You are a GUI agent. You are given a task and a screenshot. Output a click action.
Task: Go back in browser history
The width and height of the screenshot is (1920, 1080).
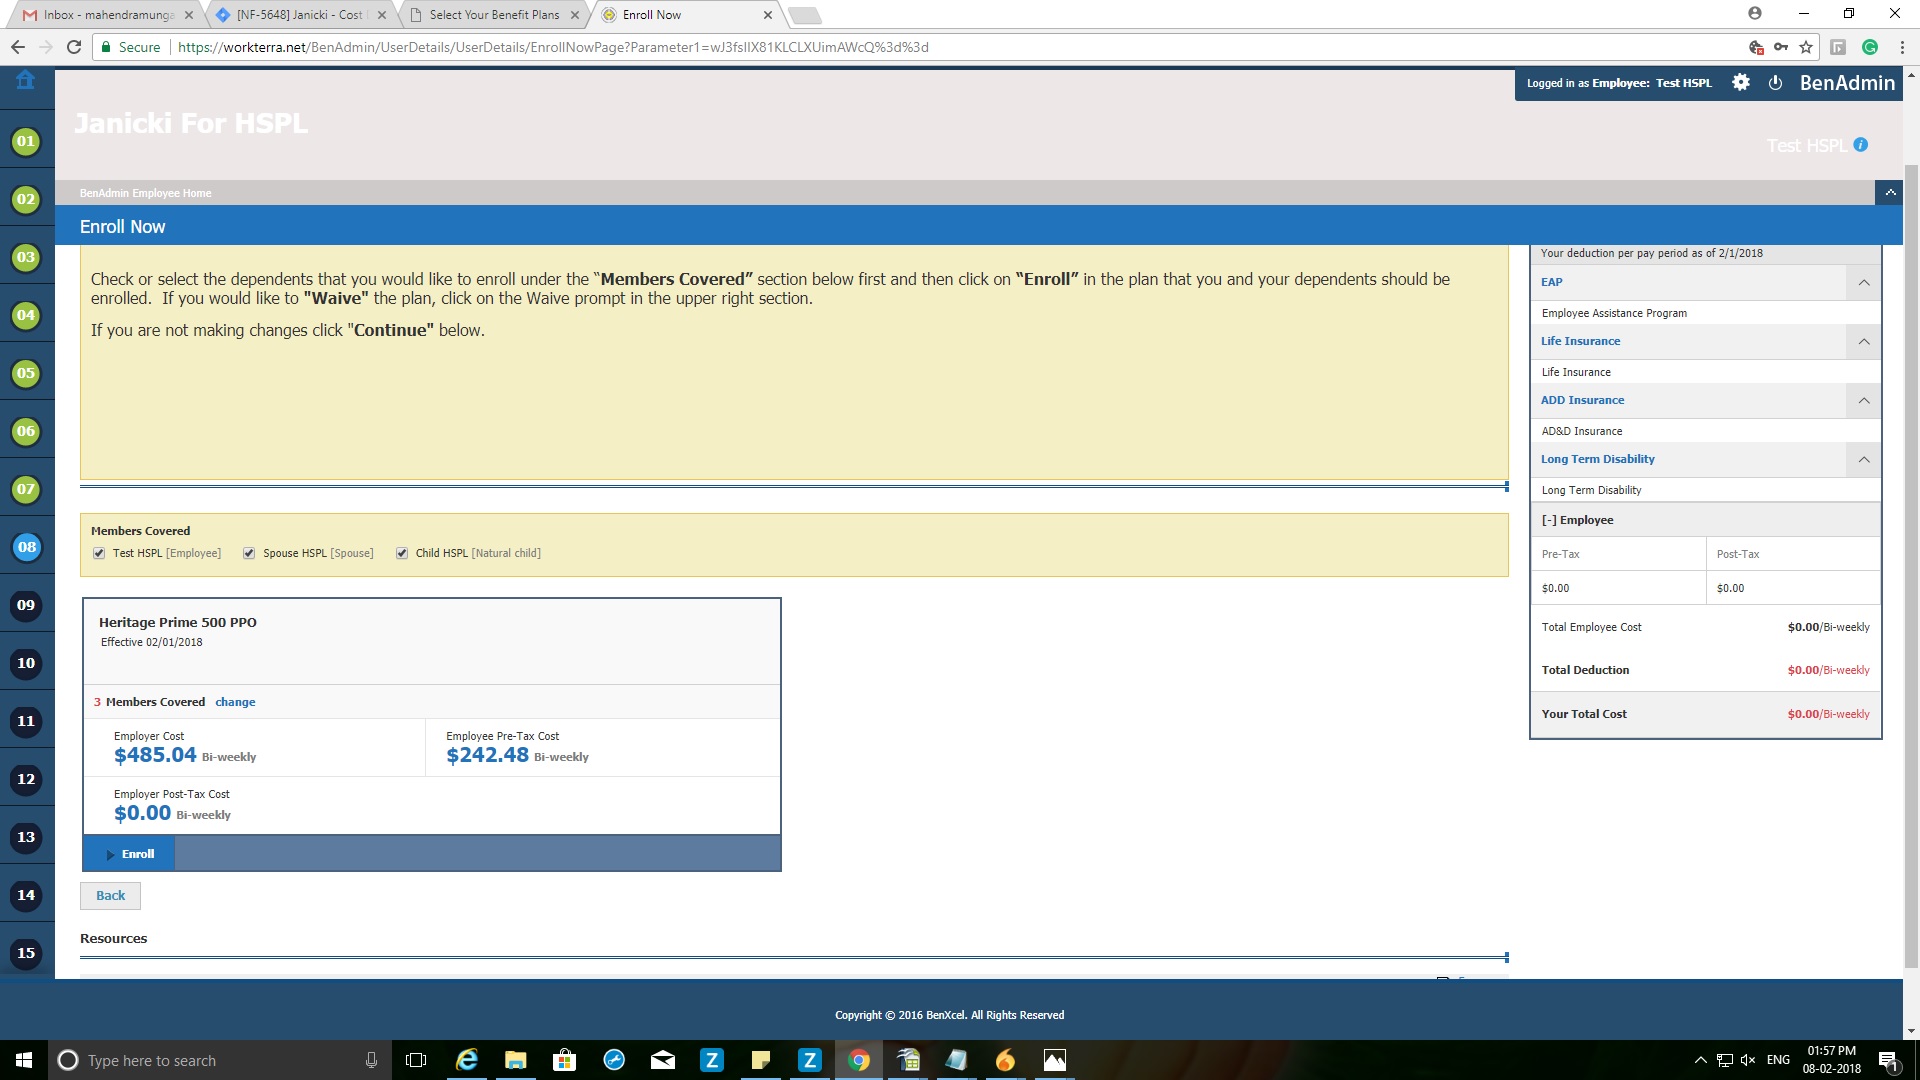(18, 47)
